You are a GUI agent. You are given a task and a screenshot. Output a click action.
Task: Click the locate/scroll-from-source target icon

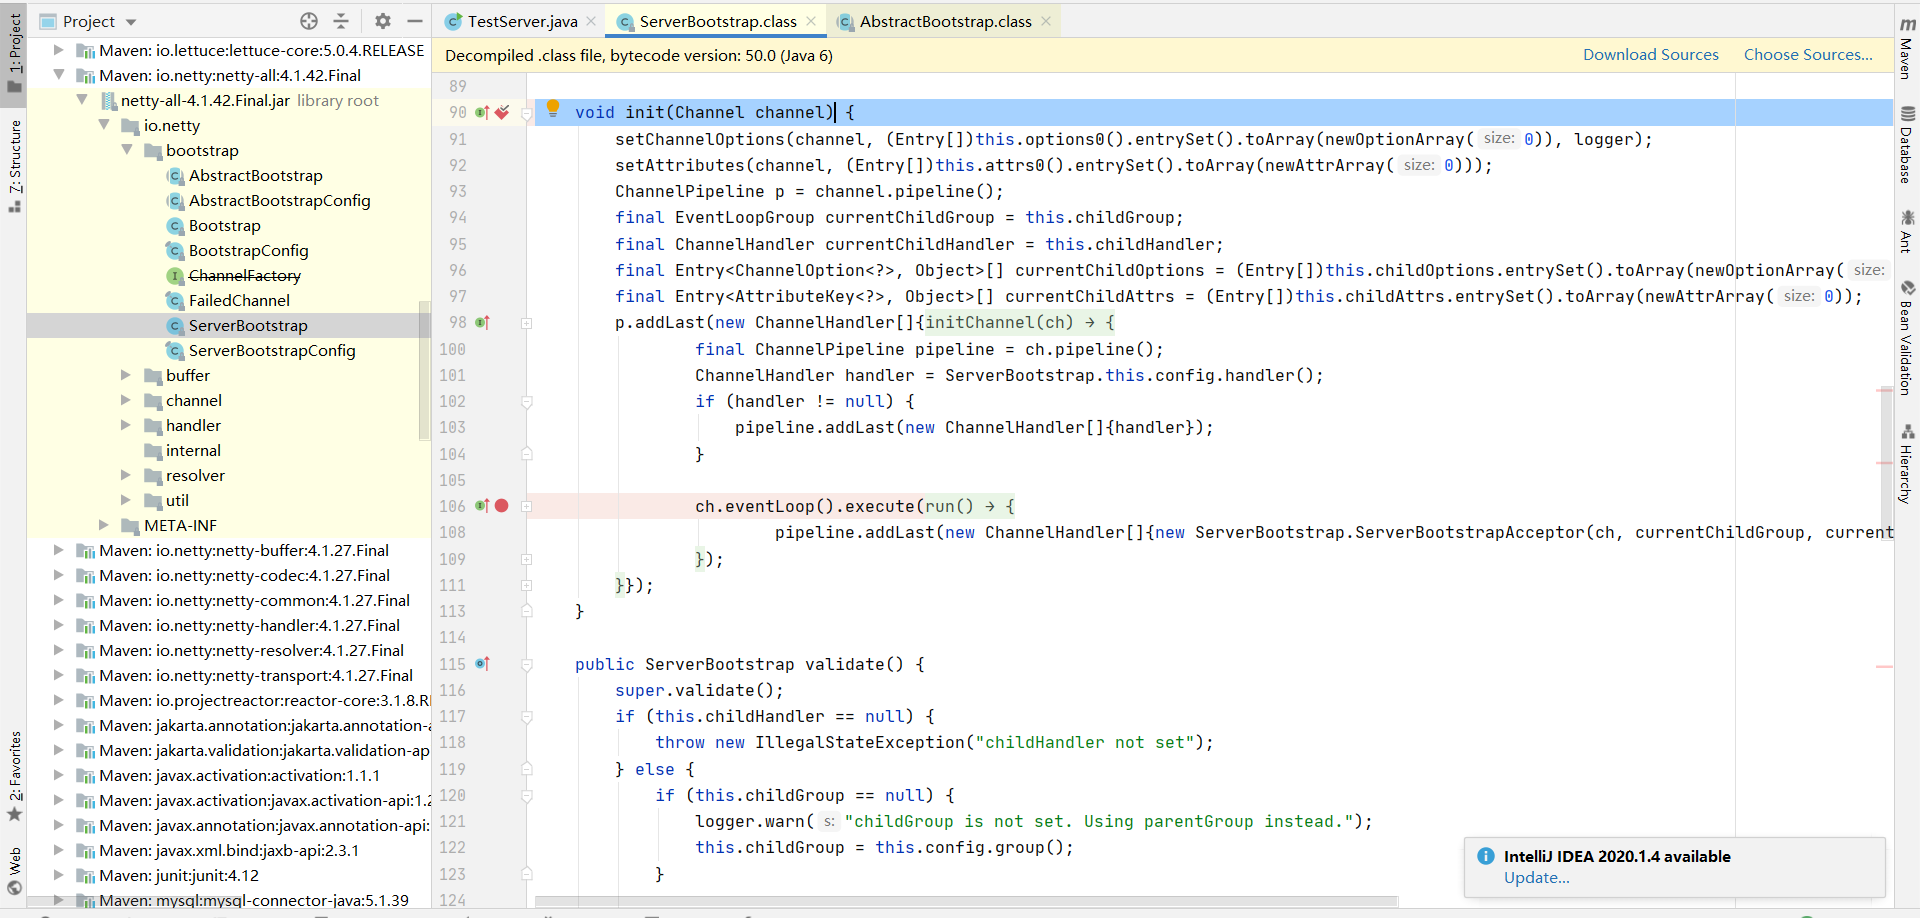pos(309,21)
